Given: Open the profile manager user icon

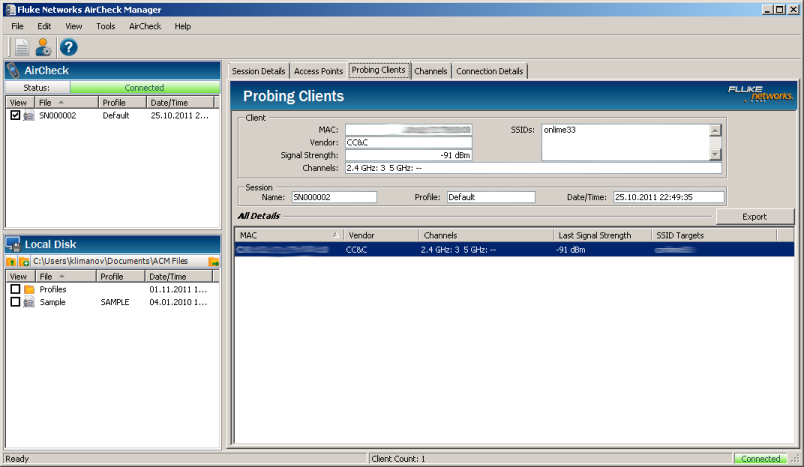Looking at the screenshot, I should point(43,48).
